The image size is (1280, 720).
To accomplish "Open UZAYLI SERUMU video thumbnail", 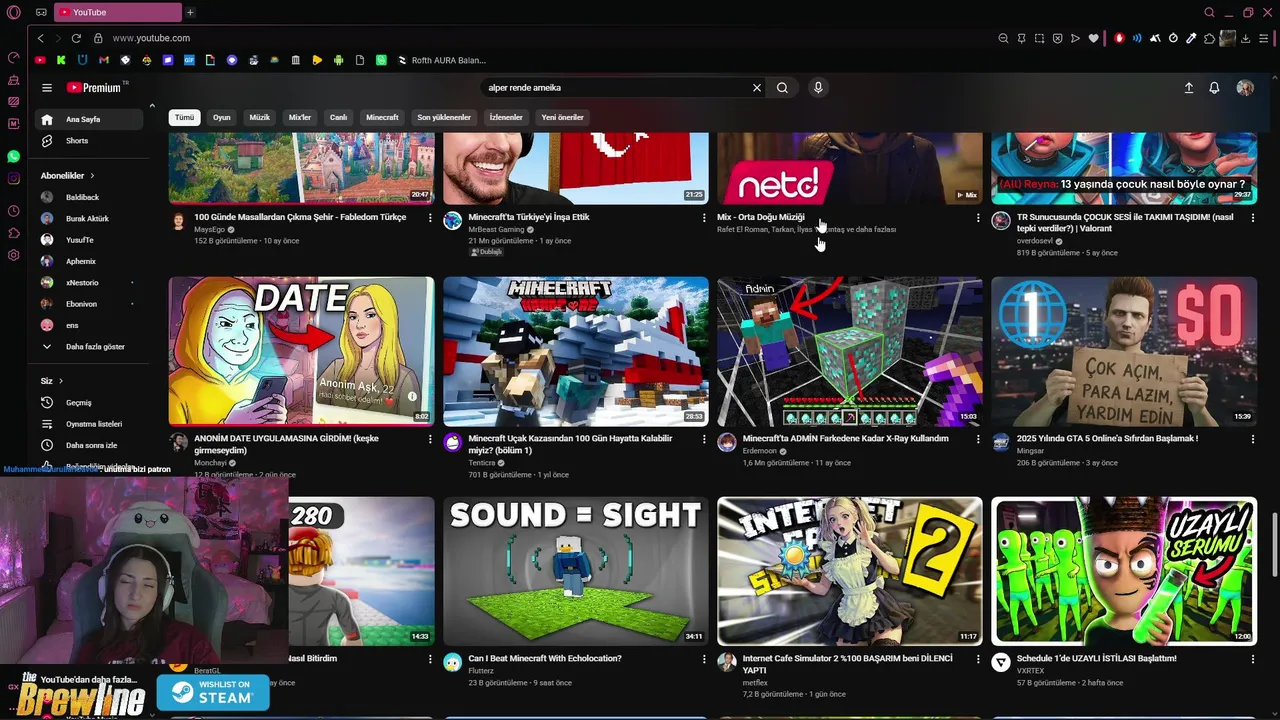I will [1124, 571].
